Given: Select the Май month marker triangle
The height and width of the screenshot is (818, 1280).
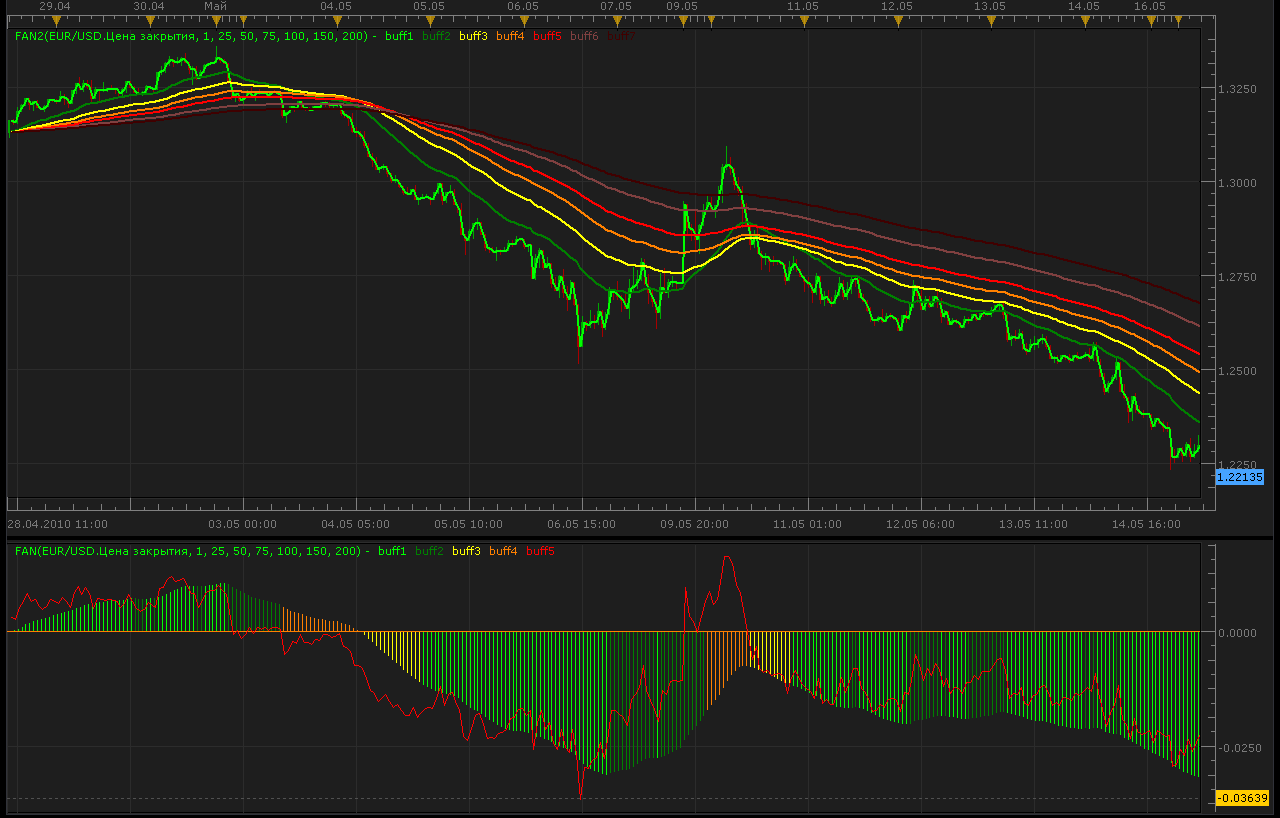Looking at the screenshot, I should click(x=216, y=20).
